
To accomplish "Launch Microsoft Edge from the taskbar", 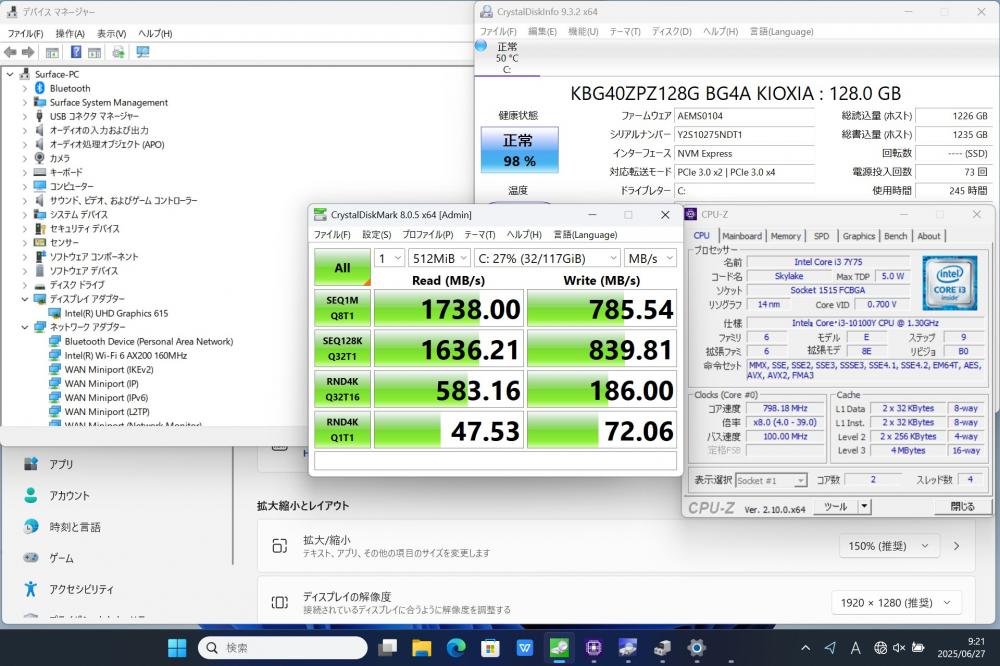I will tap(456, 648).
